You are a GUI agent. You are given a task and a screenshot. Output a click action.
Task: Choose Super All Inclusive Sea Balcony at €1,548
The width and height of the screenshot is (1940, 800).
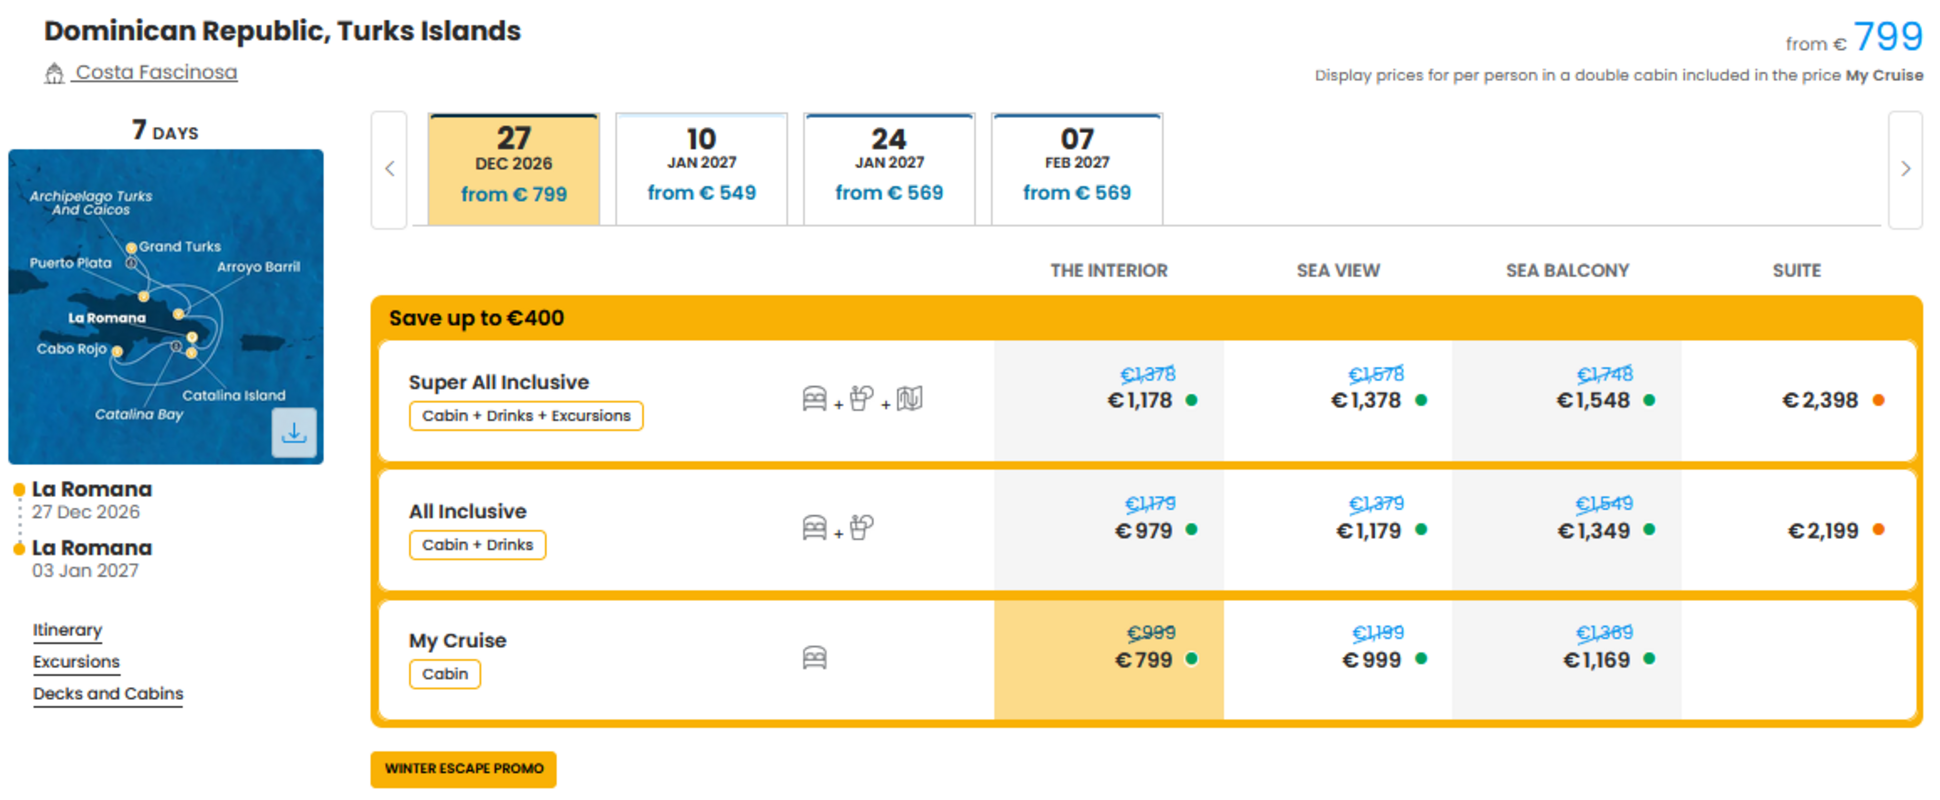(1567, 401)
